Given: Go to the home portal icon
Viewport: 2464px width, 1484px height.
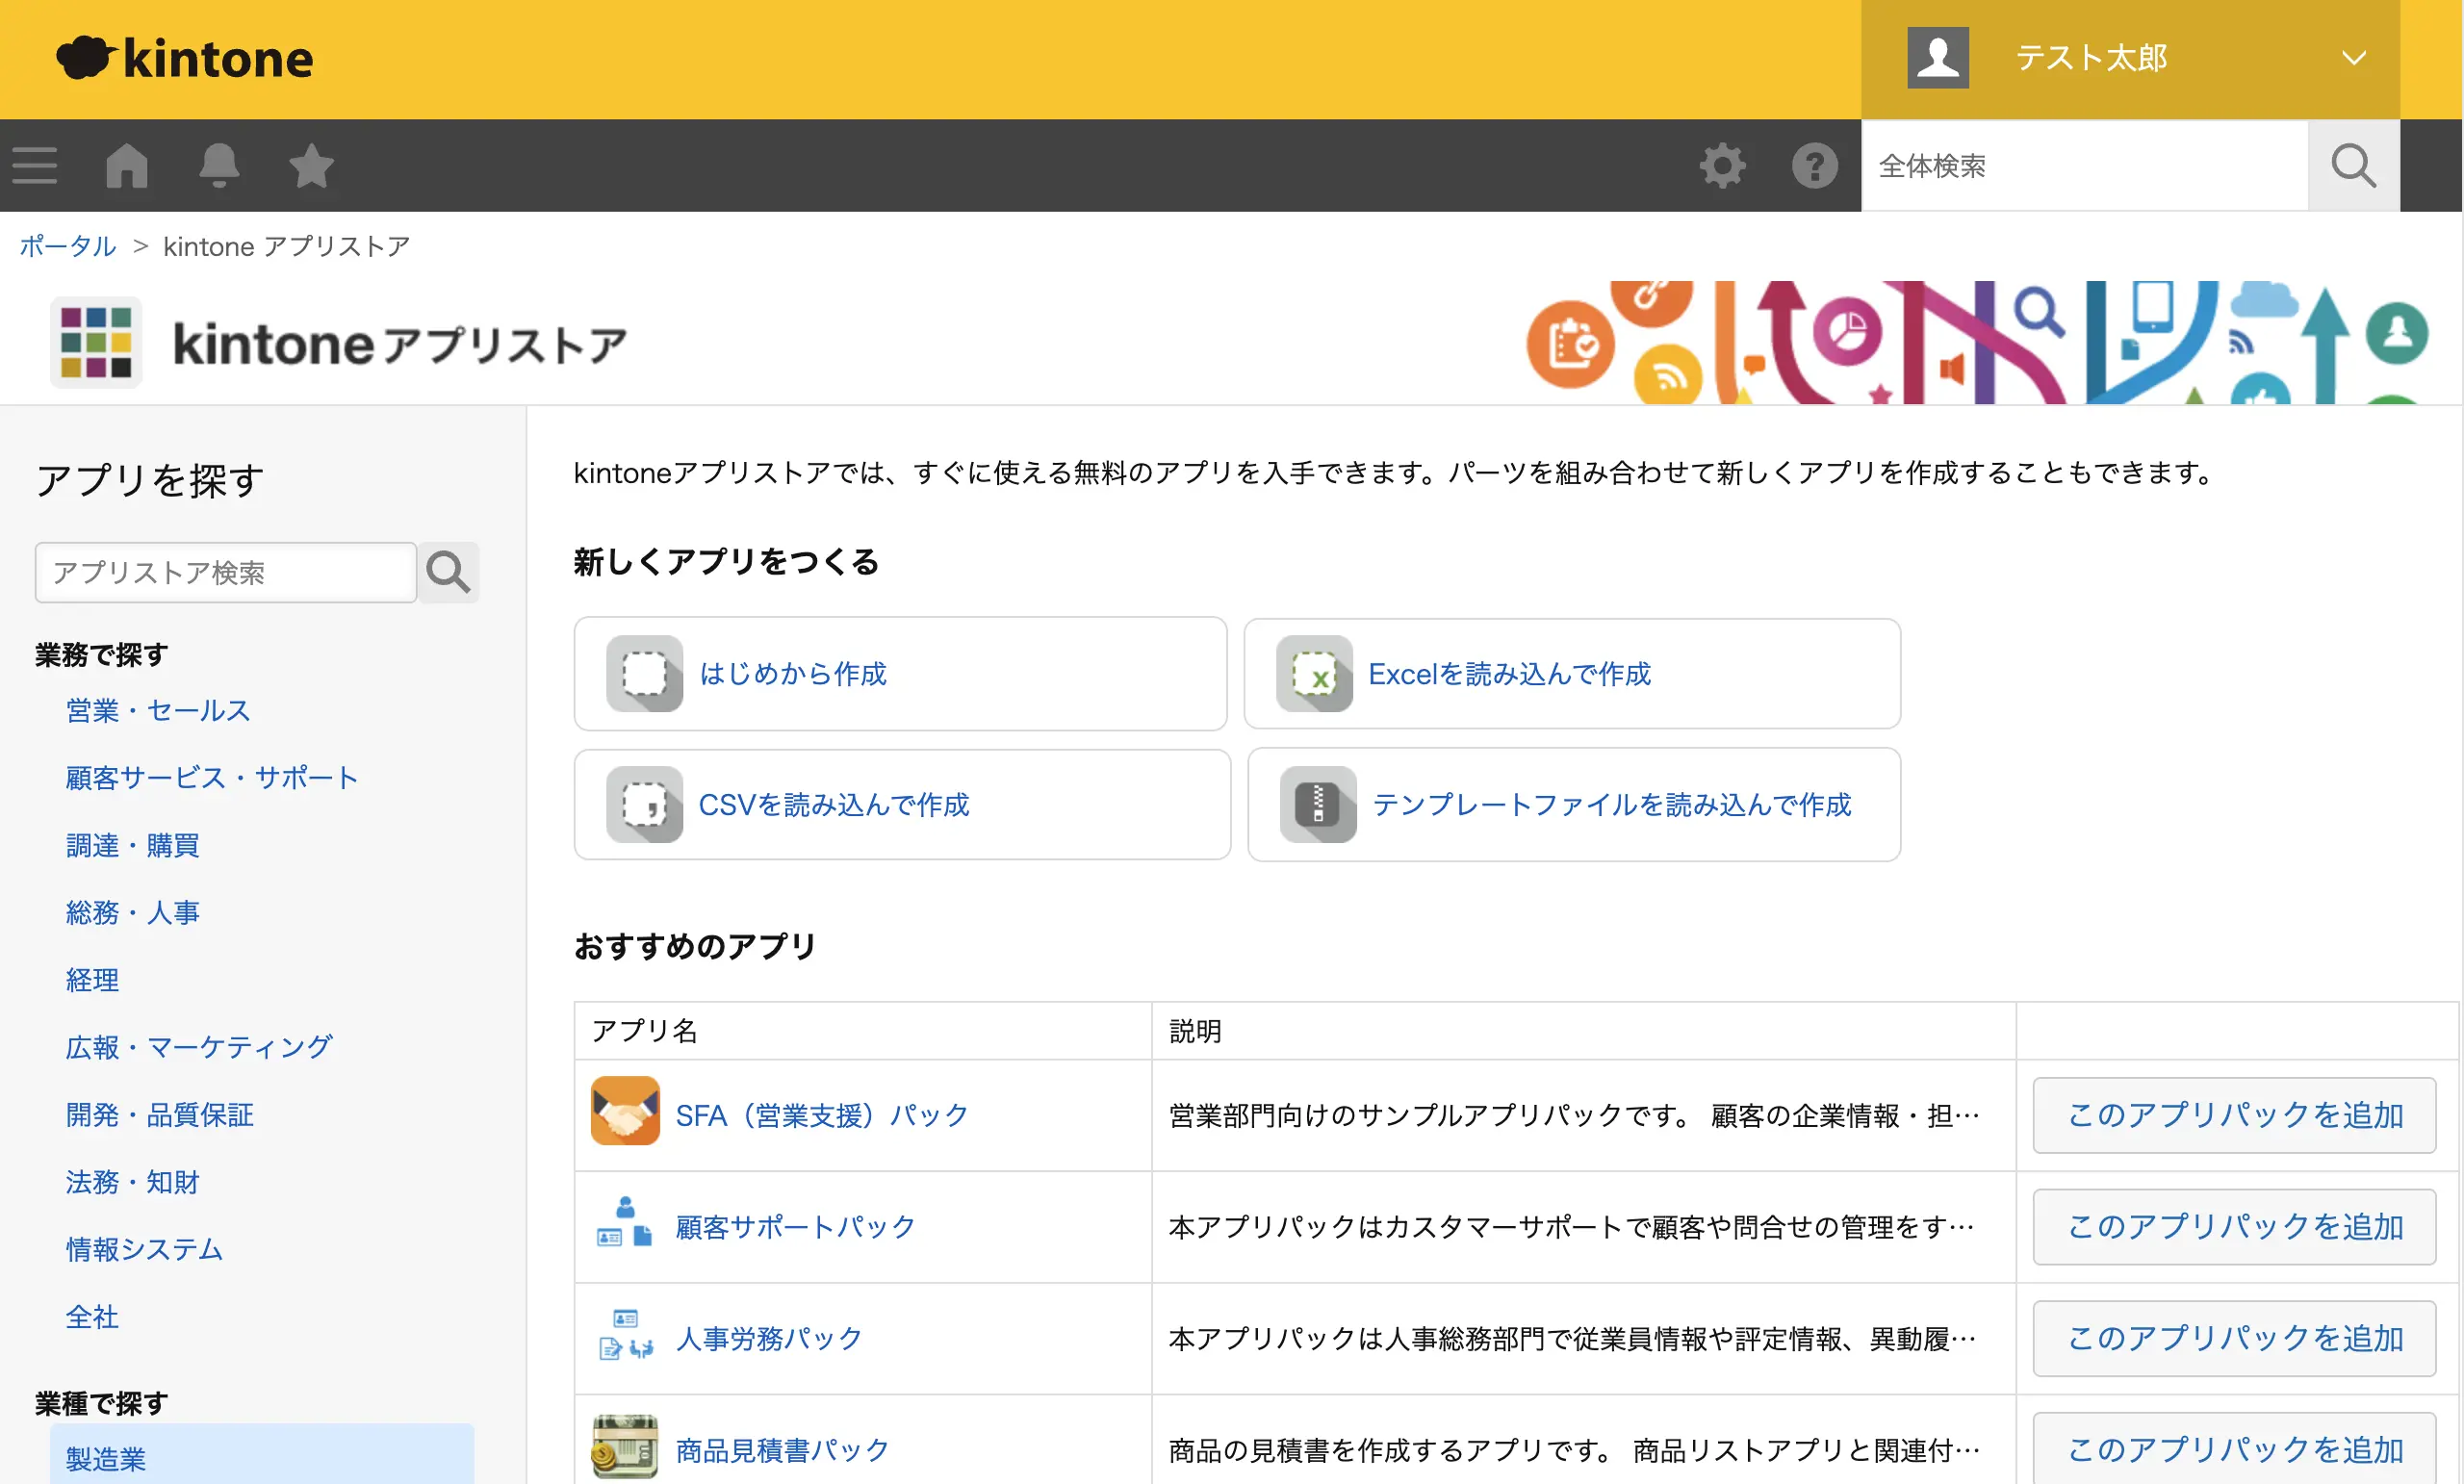Looking at the screenshot, I should (x=127, y=165).
